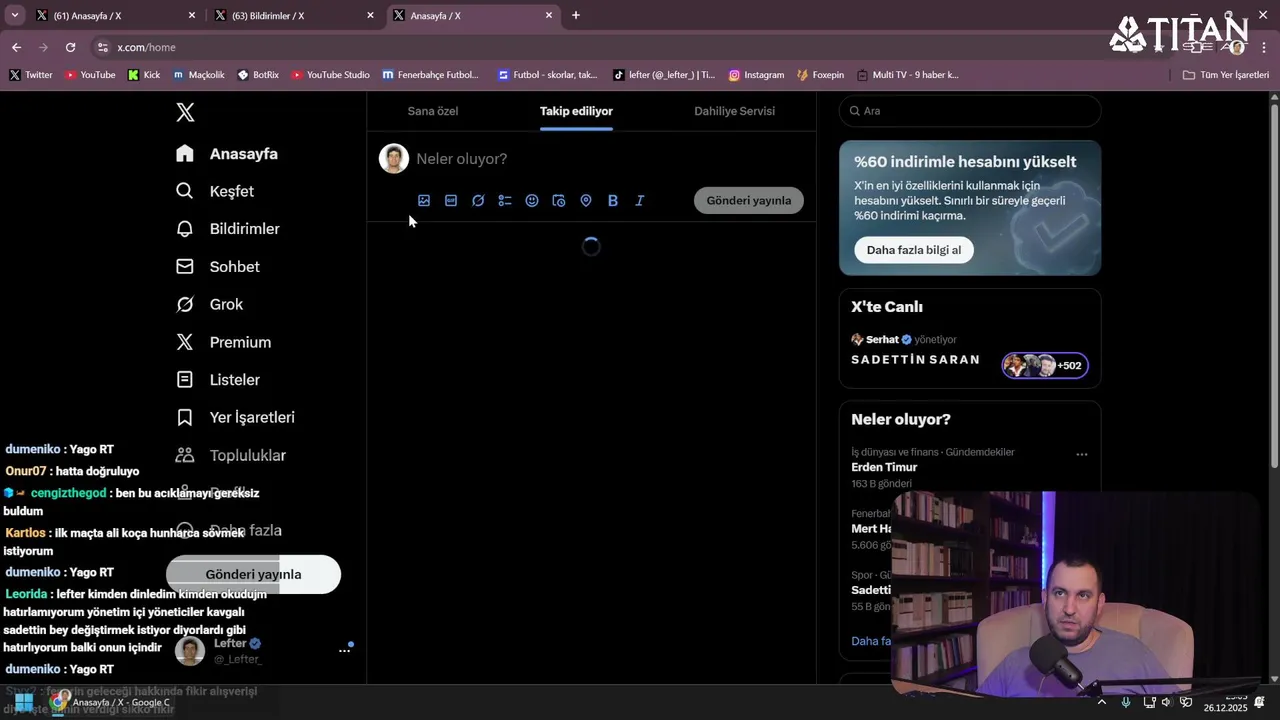
Task: Open options dots for Erden Timur trend
Action: pyautogui.click(x=1082, y=454)
